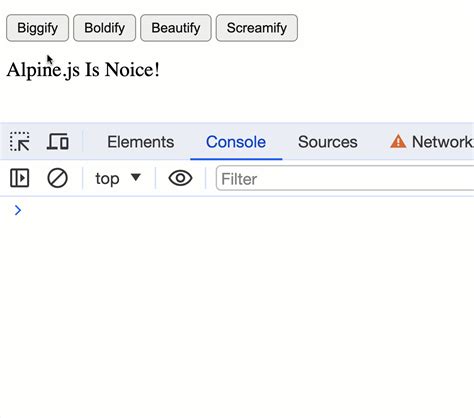This screenshot has height=418, width=474.
Task: Switch to the Console tab
Action: click(x=236, y=142)
